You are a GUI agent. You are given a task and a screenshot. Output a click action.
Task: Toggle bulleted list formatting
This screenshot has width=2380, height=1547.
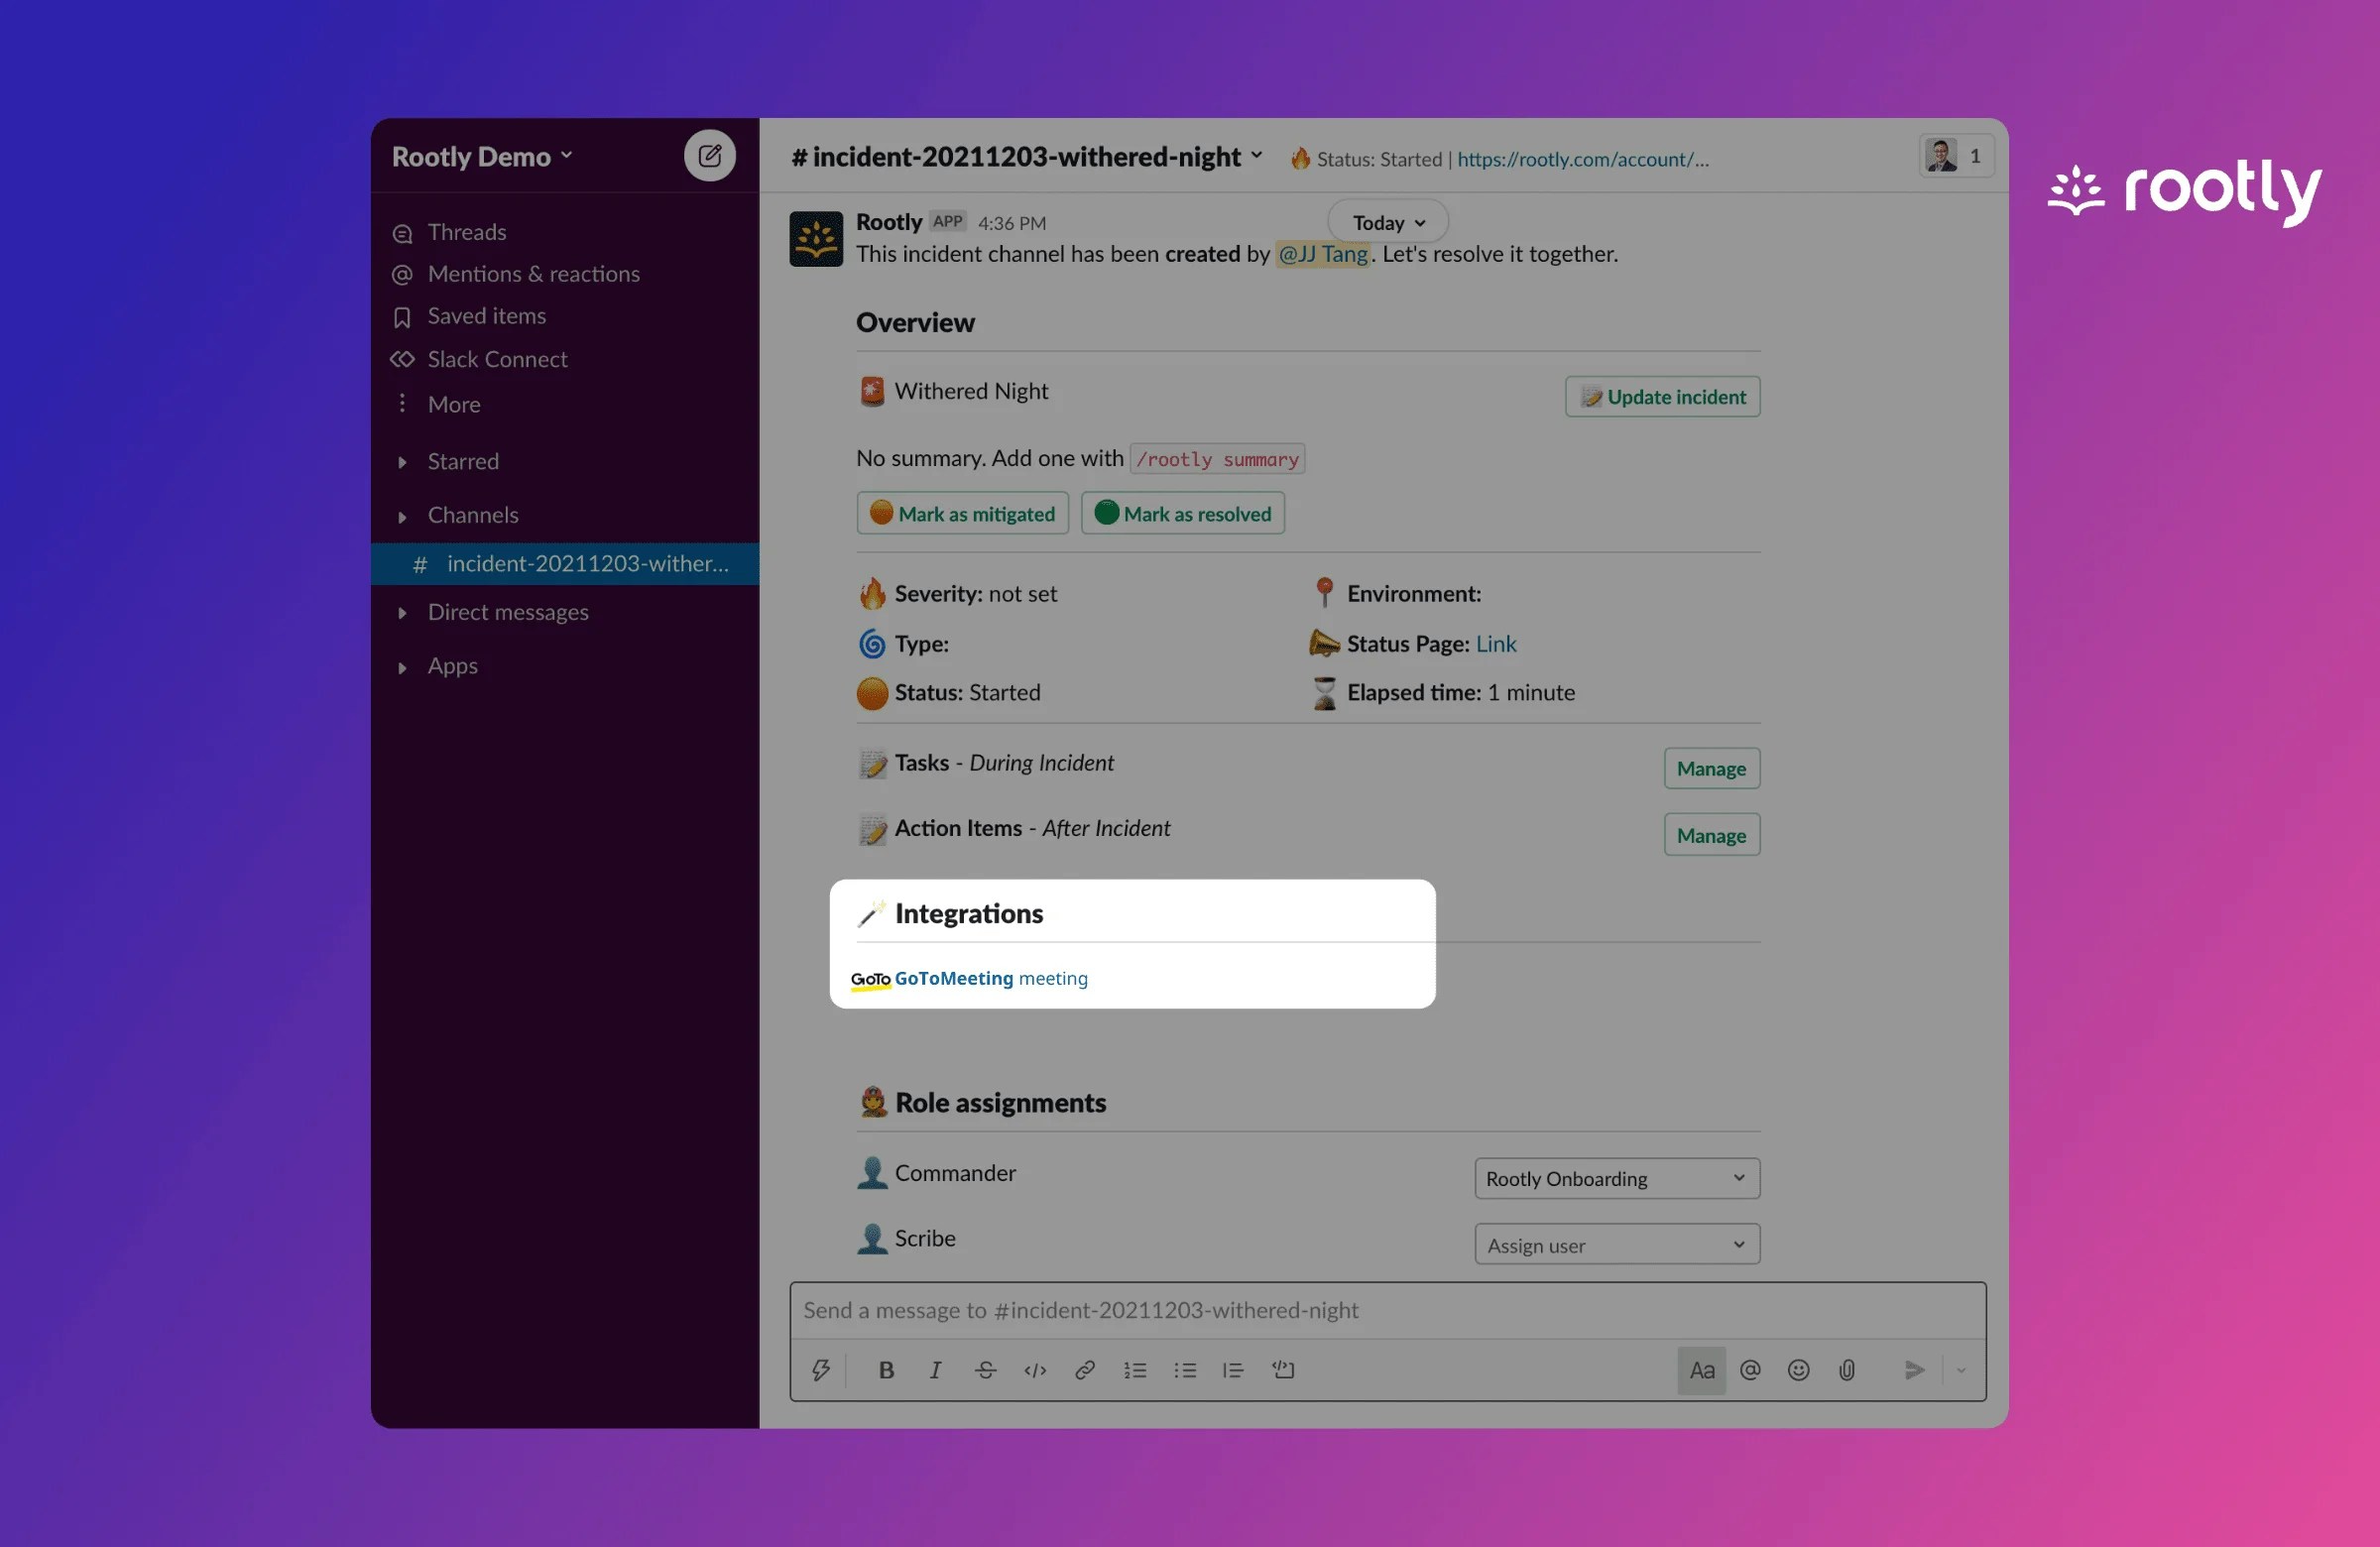point(1184,1370)
